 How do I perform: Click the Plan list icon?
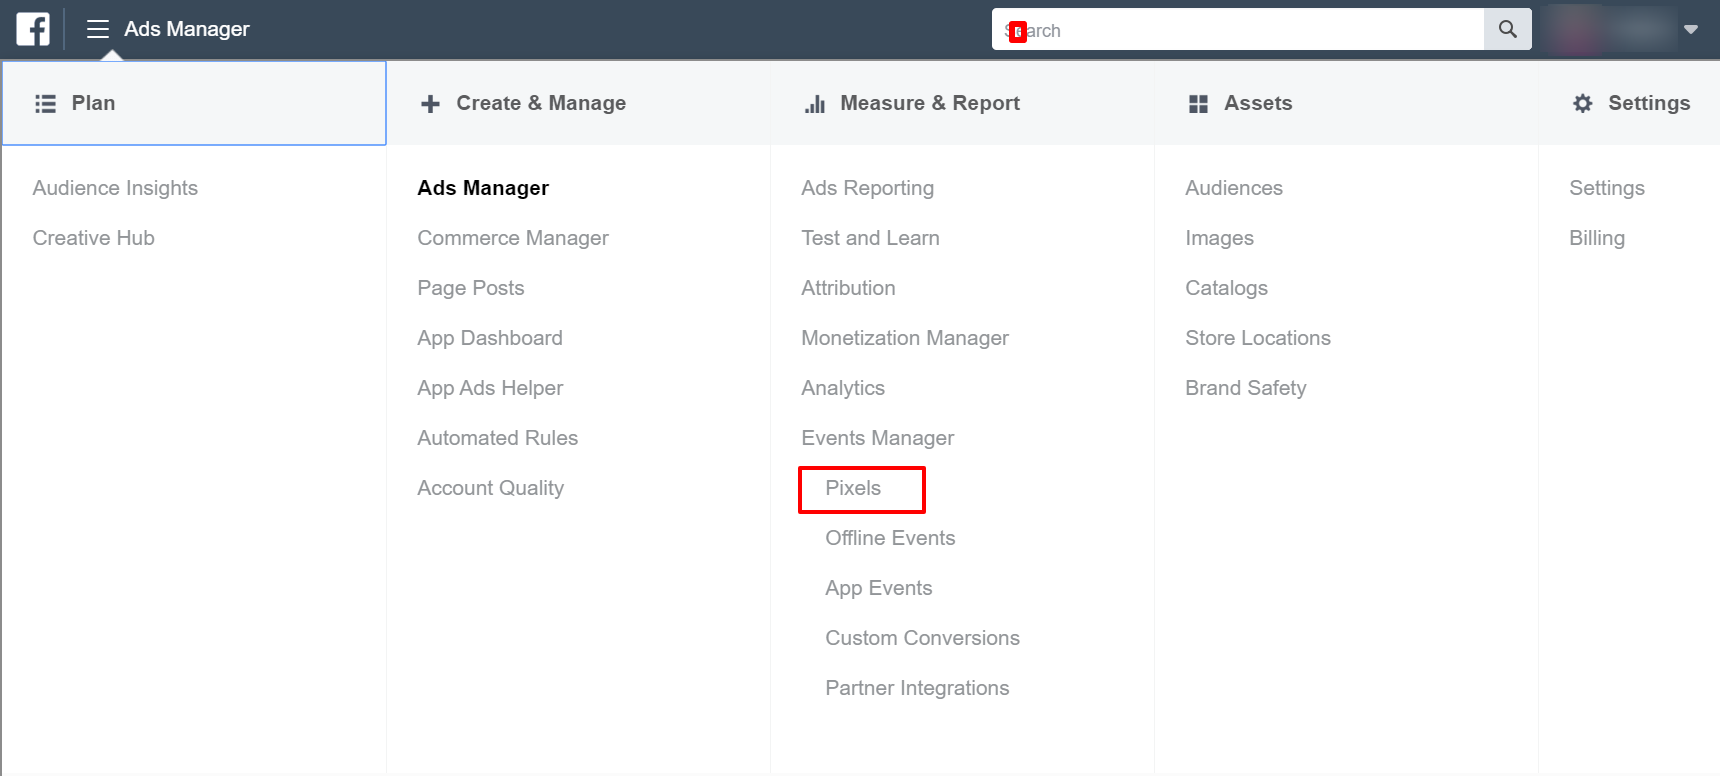click(x=45, y=104)
